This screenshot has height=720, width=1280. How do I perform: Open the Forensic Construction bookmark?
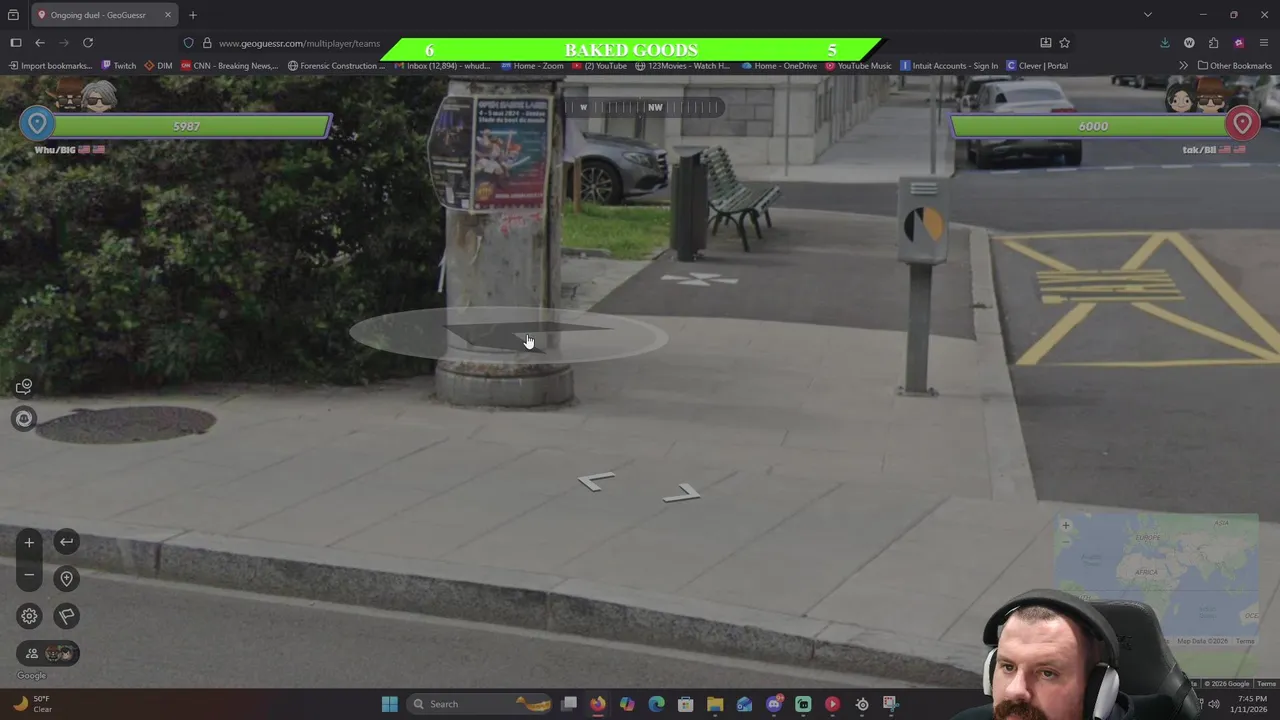[x=336, y=66]
